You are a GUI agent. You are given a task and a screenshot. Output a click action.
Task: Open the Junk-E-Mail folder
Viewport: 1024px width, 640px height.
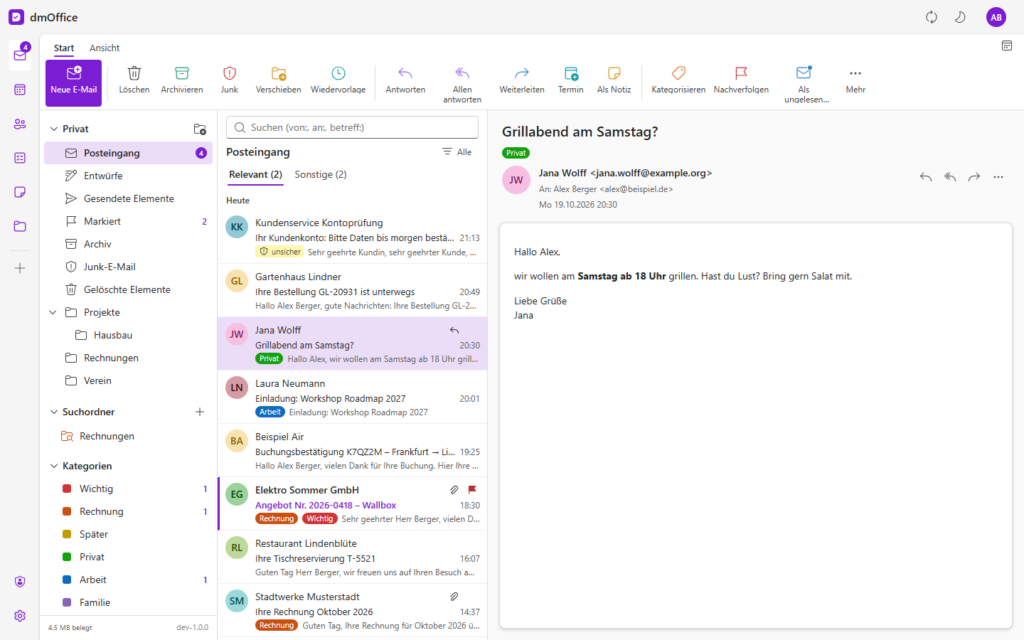coord(129,267)
